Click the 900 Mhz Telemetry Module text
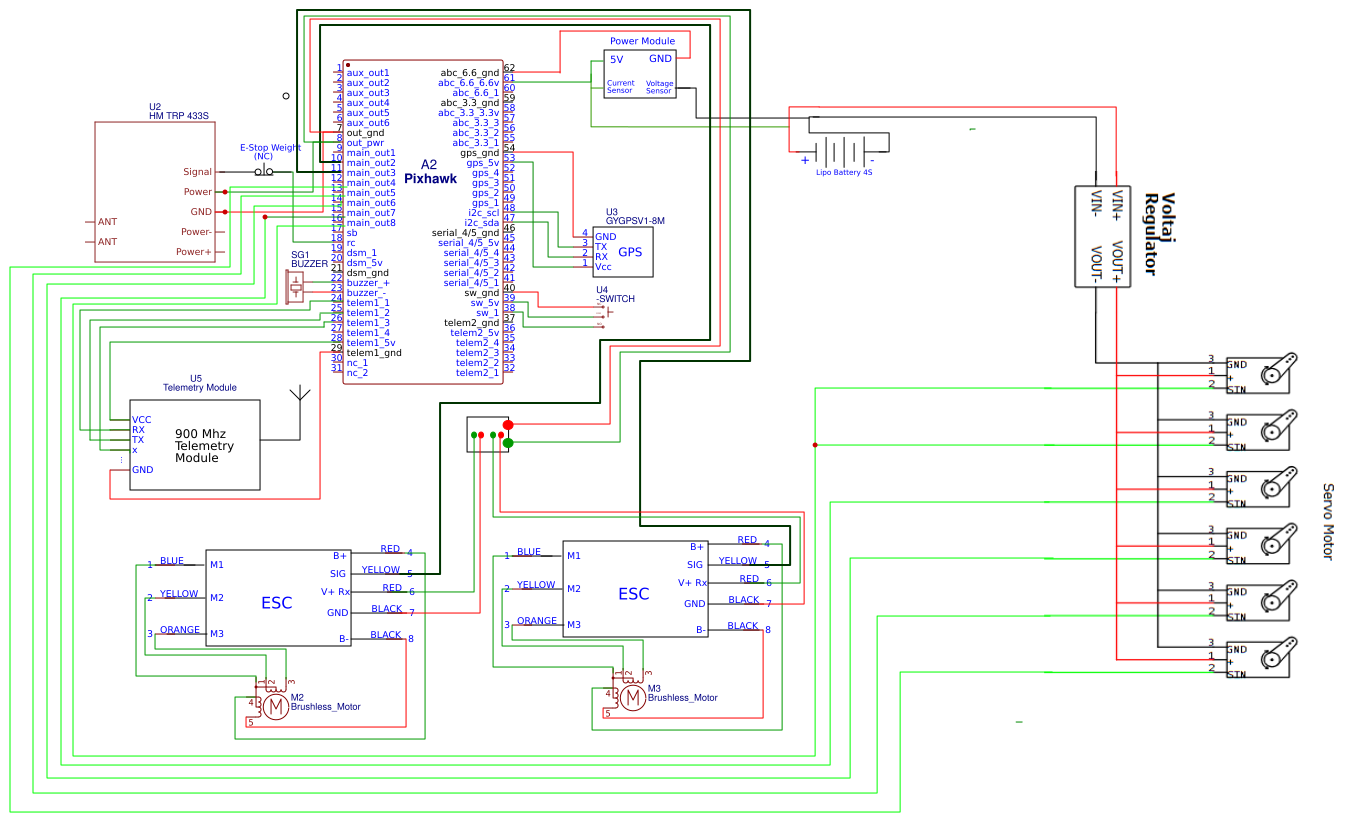1345x822 pixels. click(204, 446)
